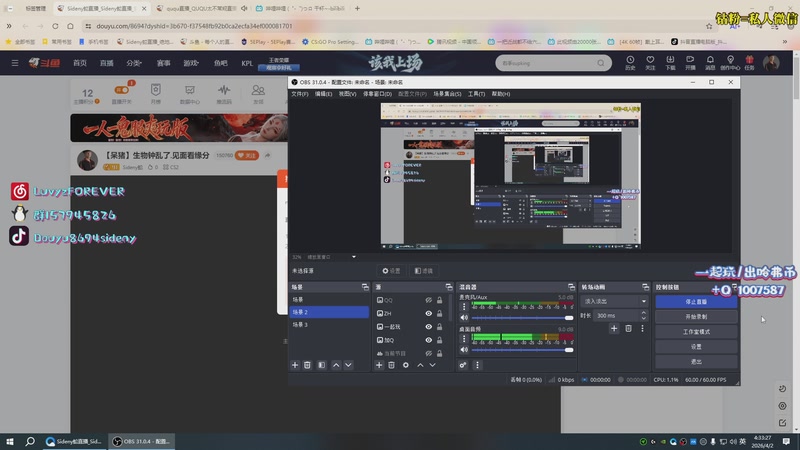The height and width of the screenshot is (450, 800).
Task: Toggle lock on 一起玩 source
Action: coord(439,327)
